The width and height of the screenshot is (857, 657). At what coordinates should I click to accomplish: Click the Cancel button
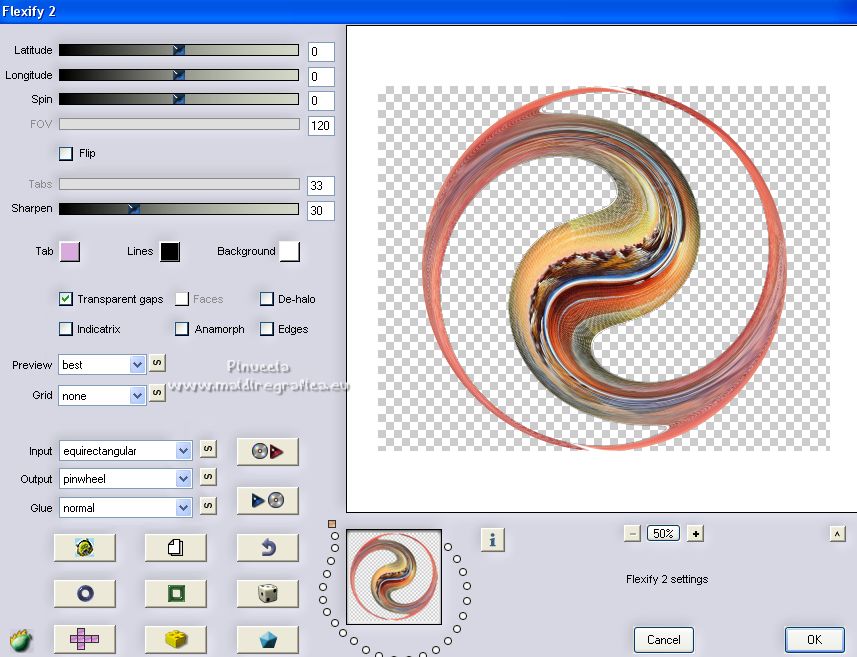pyautogui.click(x=664, y=640)
